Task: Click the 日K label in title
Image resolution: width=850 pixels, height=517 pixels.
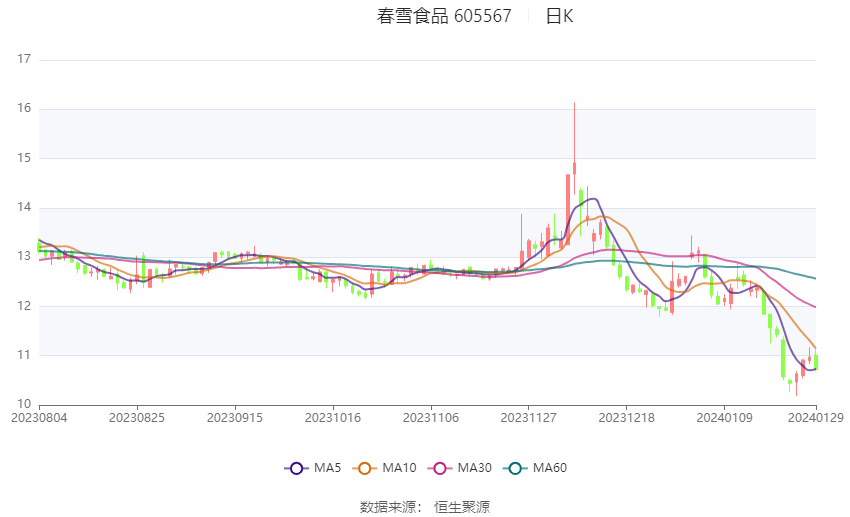Action: pyautogui.click(x=559, y=16)
